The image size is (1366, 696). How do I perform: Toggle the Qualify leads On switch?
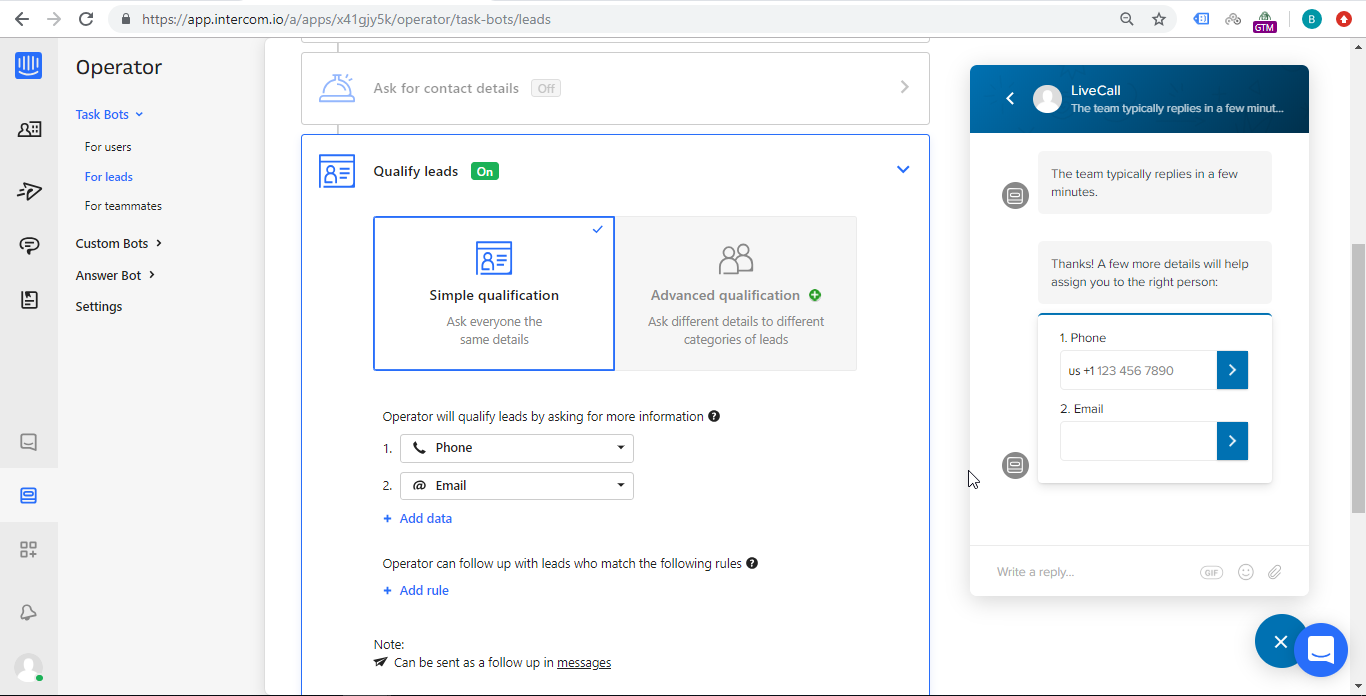485,171
